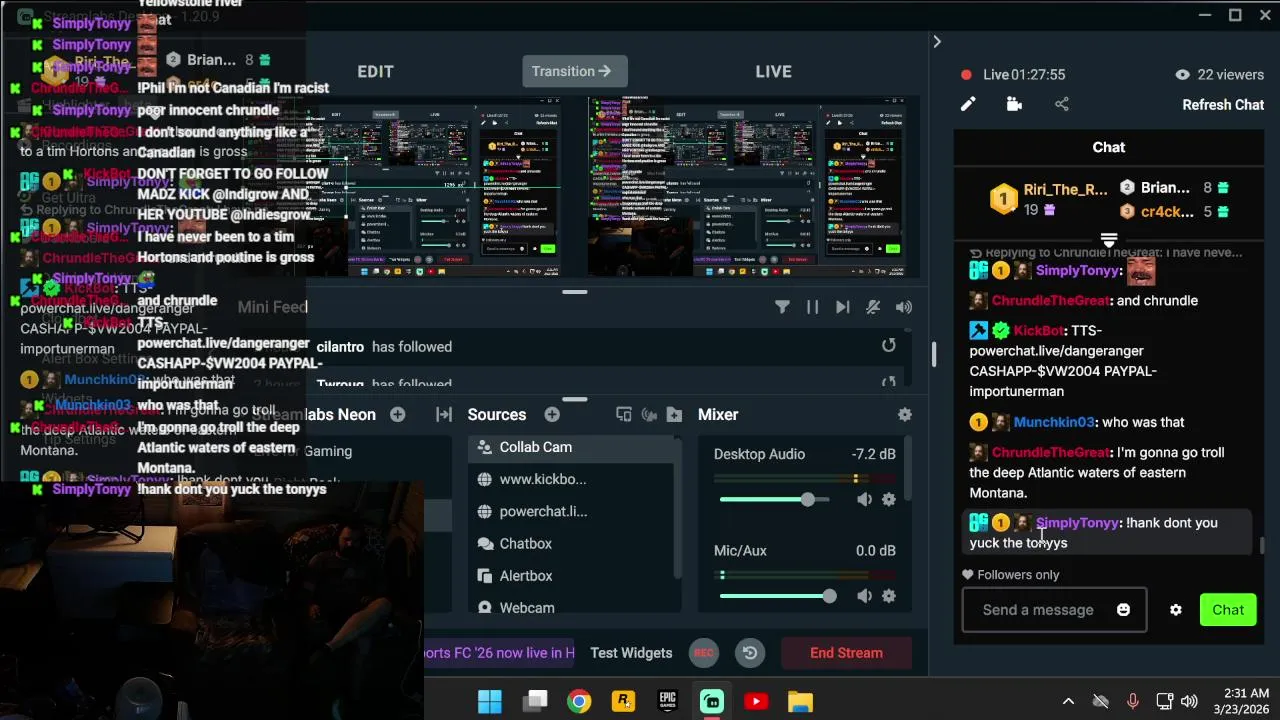Open Desktop Audio settings gear
Viewport: 1280px width, 720px height.
coord(889,499)
